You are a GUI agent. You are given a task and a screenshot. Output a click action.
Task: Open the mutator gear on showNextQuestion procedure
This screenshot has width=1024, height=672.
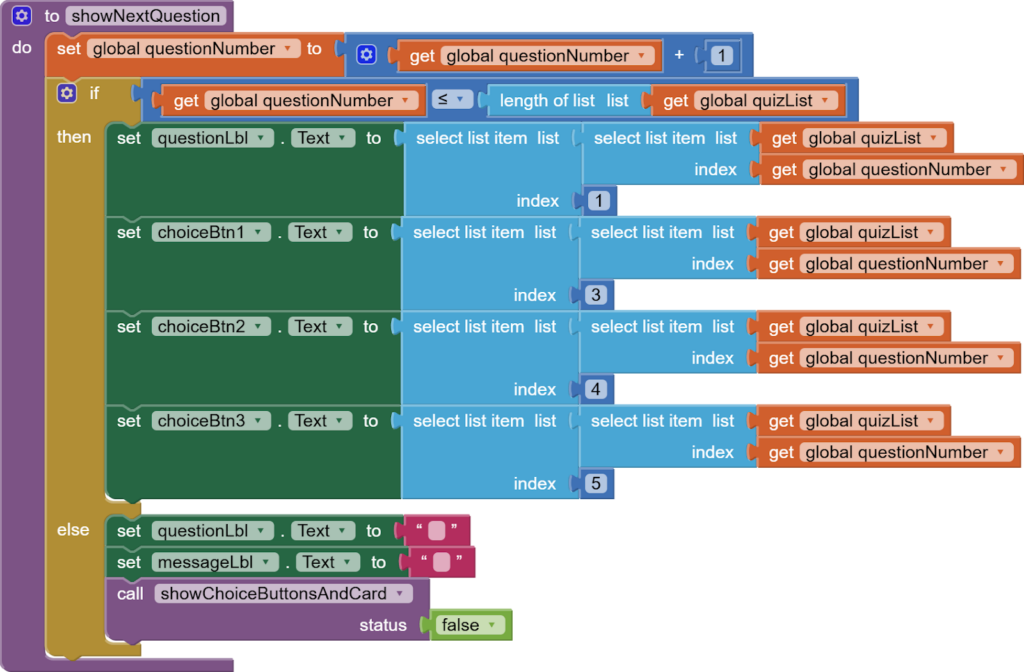[x=22, y=16]
